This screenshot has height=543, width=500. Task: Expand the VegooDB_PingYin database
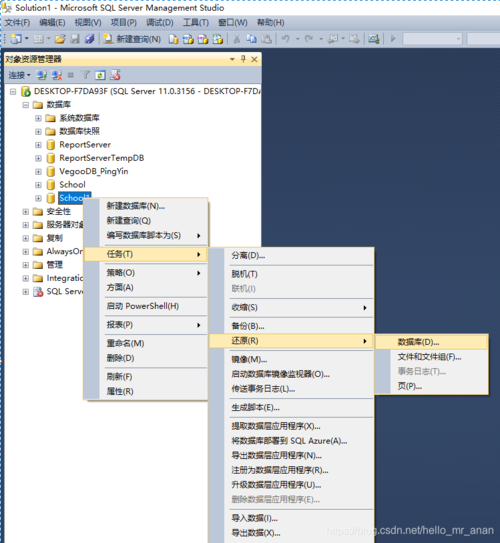[38, 172]
